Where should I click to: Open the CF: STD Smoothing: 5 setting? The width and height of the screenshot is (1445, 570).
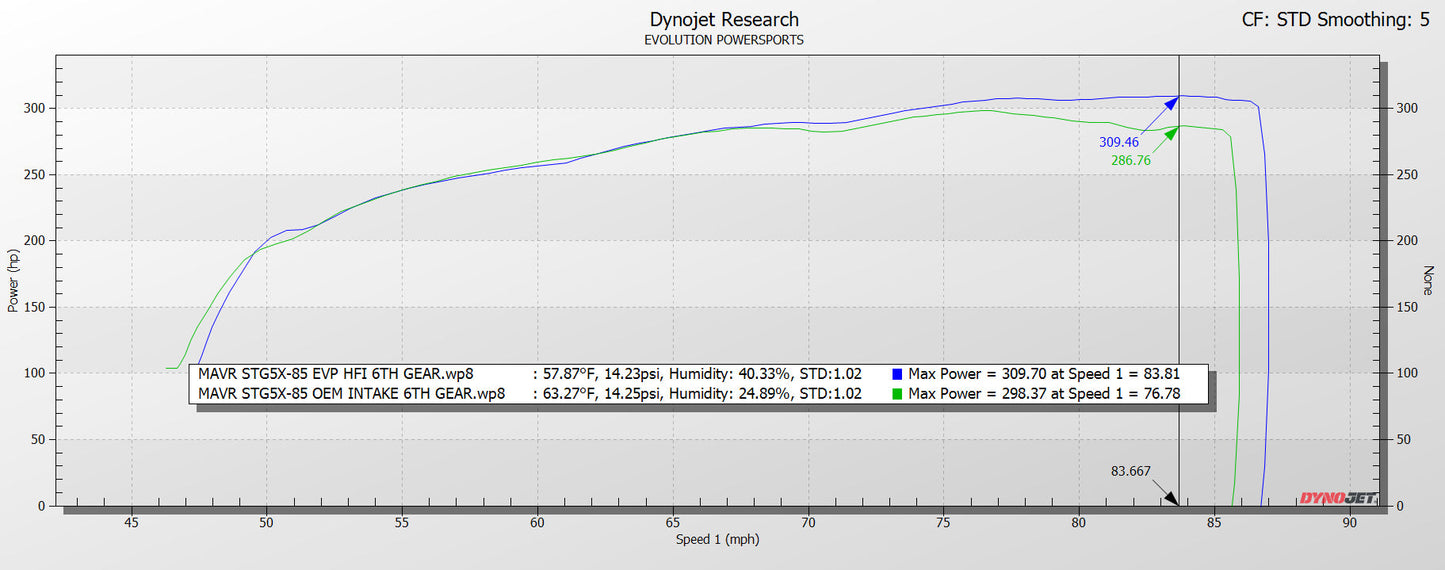(1335, 19)
